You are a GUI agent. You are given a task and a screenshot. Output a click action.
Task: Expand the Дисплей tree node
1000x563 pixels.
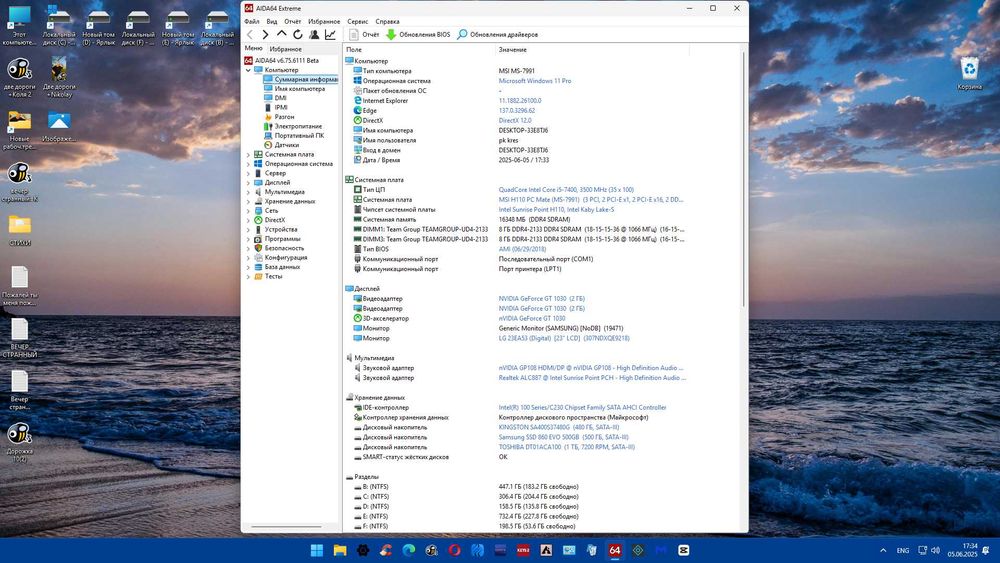pyautogui.click(x=248, y=182)
